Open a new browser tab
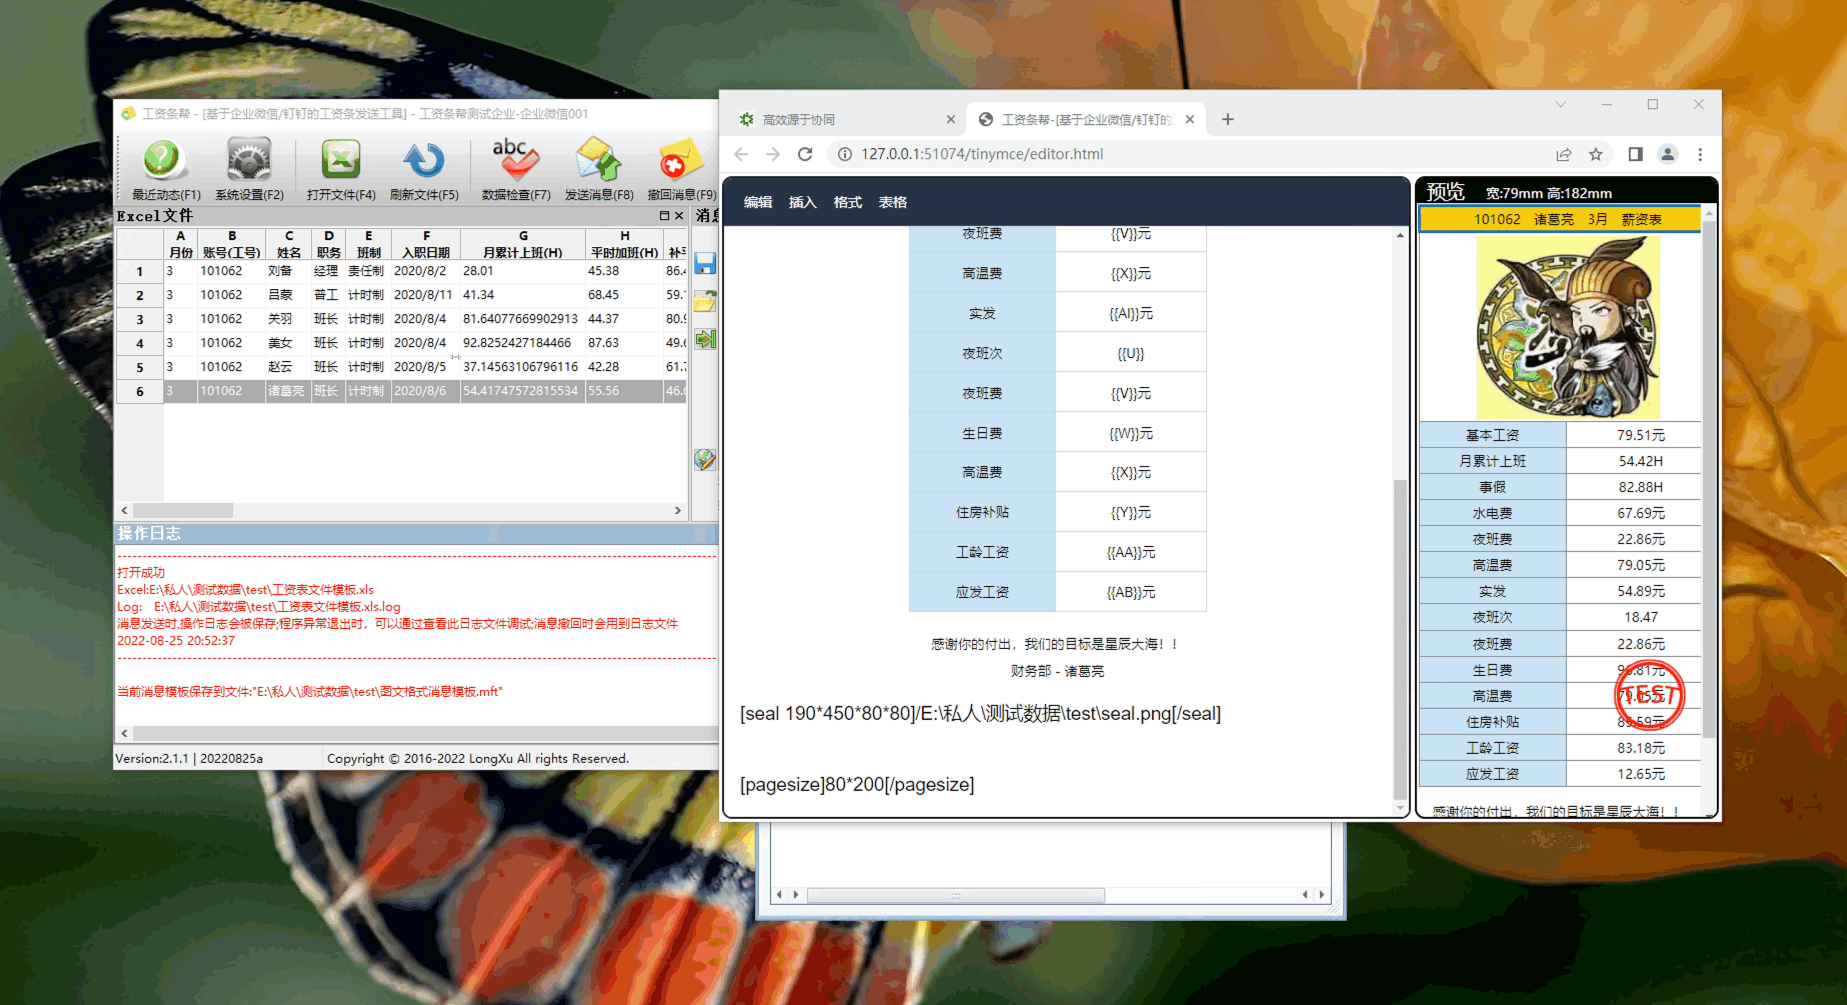This screenshot has height=1005, width=1847. (1228, 119)
